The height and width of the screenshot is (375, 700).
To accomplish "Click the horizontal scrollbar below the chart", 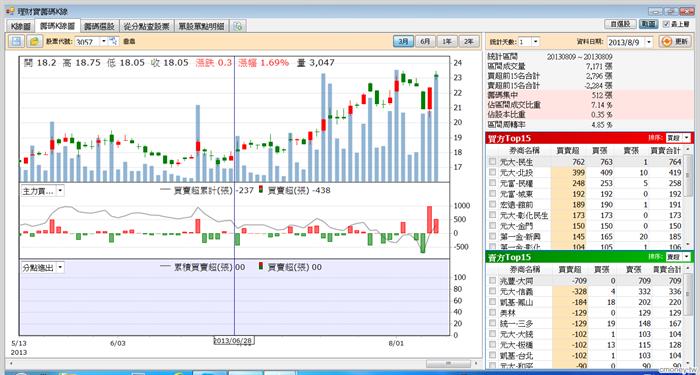I will click(x=450, y=363).
